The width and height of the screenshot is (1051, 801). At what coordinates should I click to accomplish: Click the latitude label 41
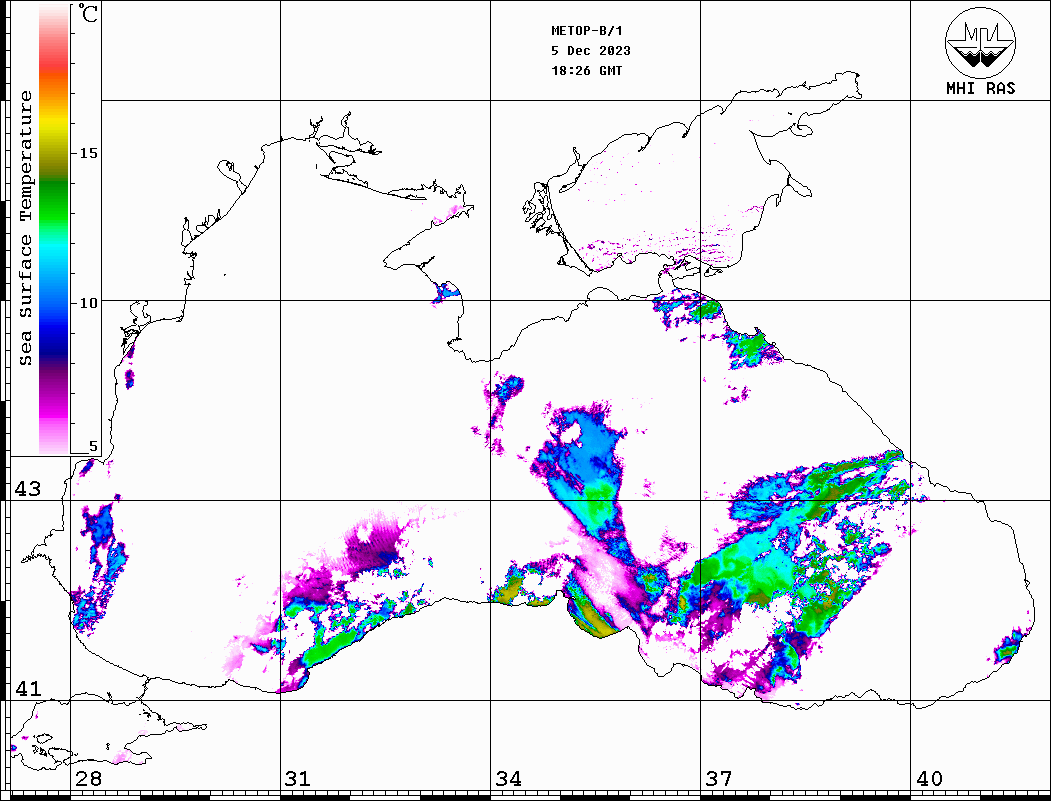pyautogui.click(x=26, y=689)
